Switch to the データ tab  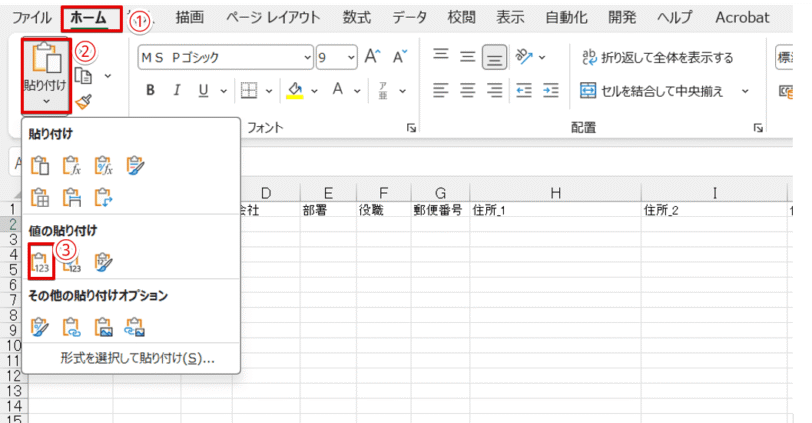click(409, 18)
